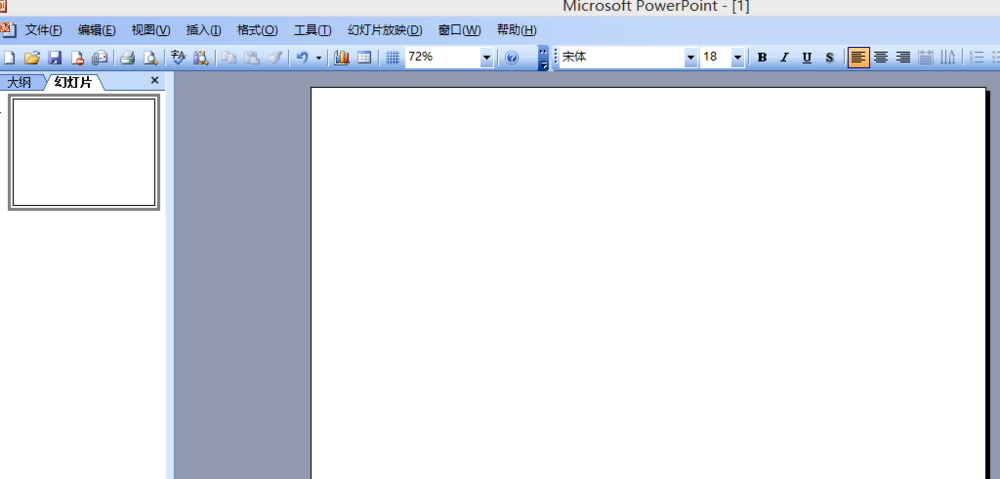Click the Undo arrow icon
Screen dimensions: 1000x479
[302, 58]
